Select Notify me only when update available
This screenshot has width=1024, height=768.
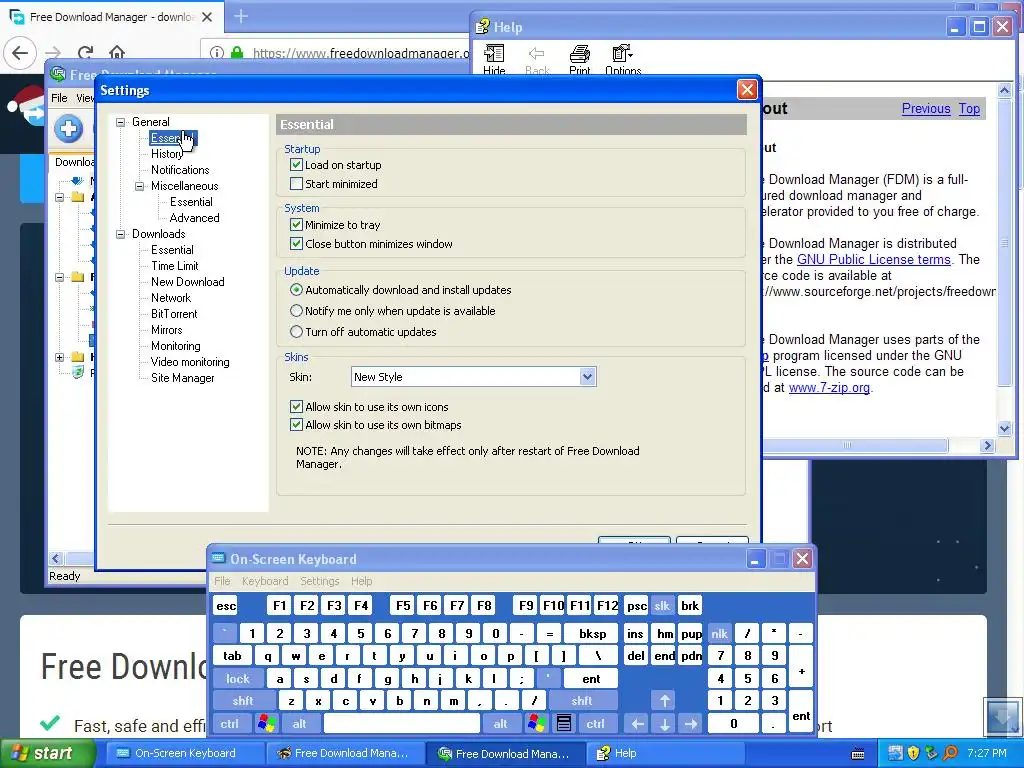(x=296, y=310)
